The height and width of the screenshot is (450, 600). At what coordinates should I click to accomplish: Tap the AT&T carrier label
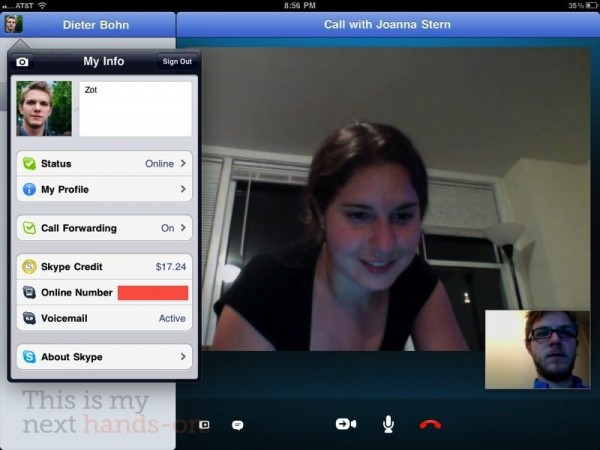[x=24, y=5]
